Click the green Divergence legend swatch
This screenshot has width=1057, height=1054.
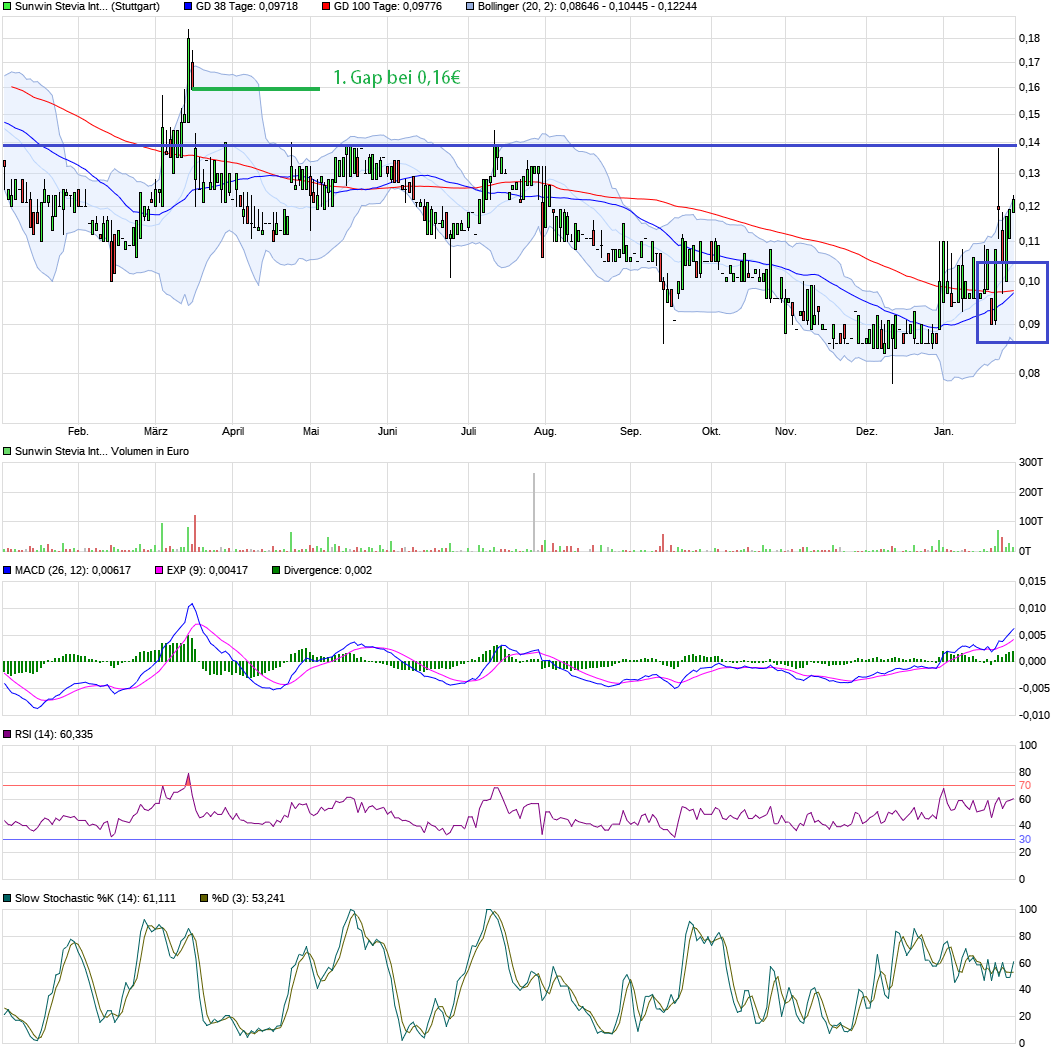click(x=276, y=570)
